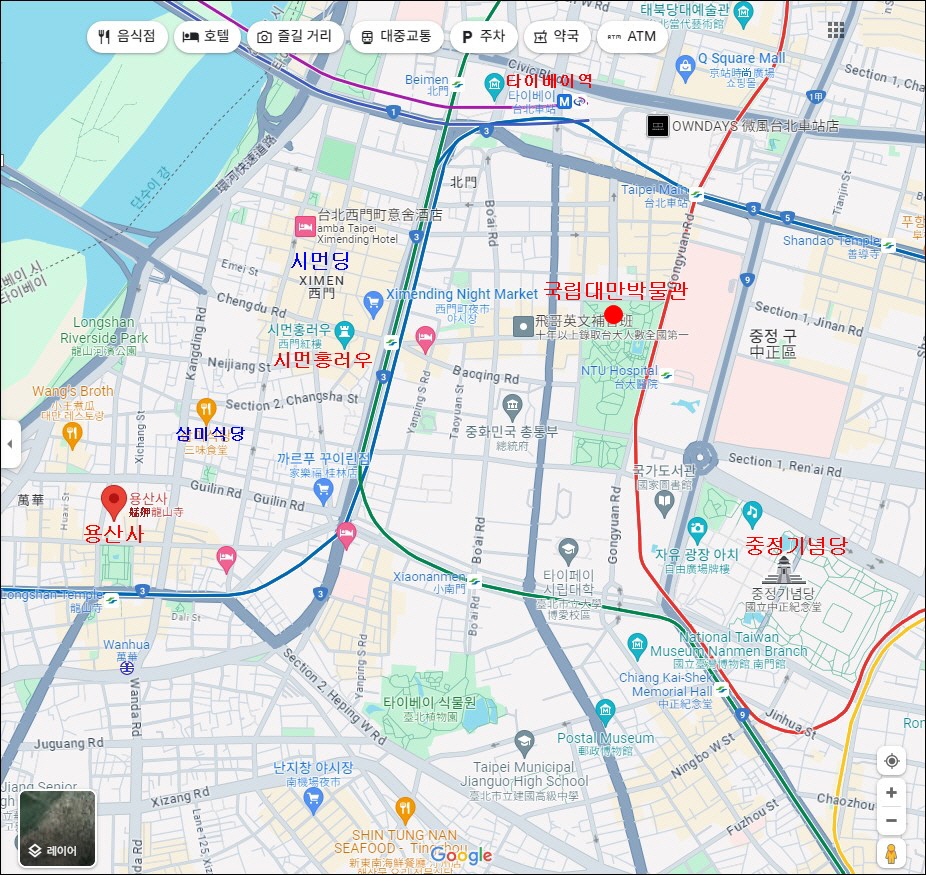Click the Longshan Temple station label

pos(52,600)
